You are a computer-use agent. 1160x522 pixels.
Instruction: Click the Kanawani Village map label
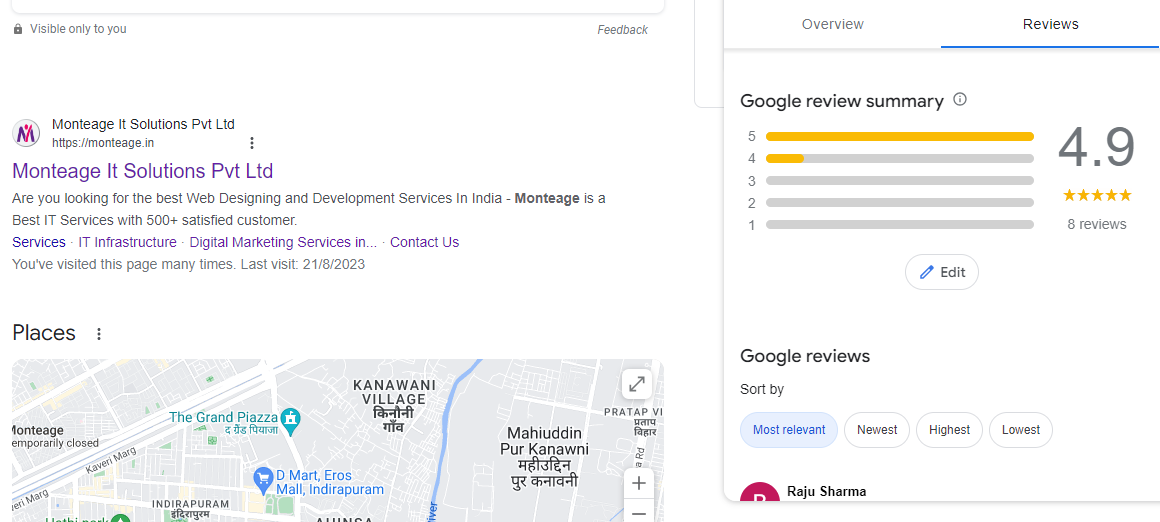393,406
